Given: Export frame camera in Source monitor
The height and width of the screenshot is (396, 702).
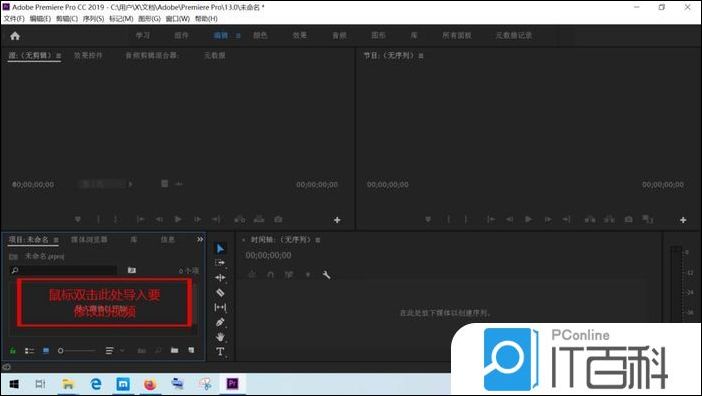Looking at the screenshot, I should 278,219.
